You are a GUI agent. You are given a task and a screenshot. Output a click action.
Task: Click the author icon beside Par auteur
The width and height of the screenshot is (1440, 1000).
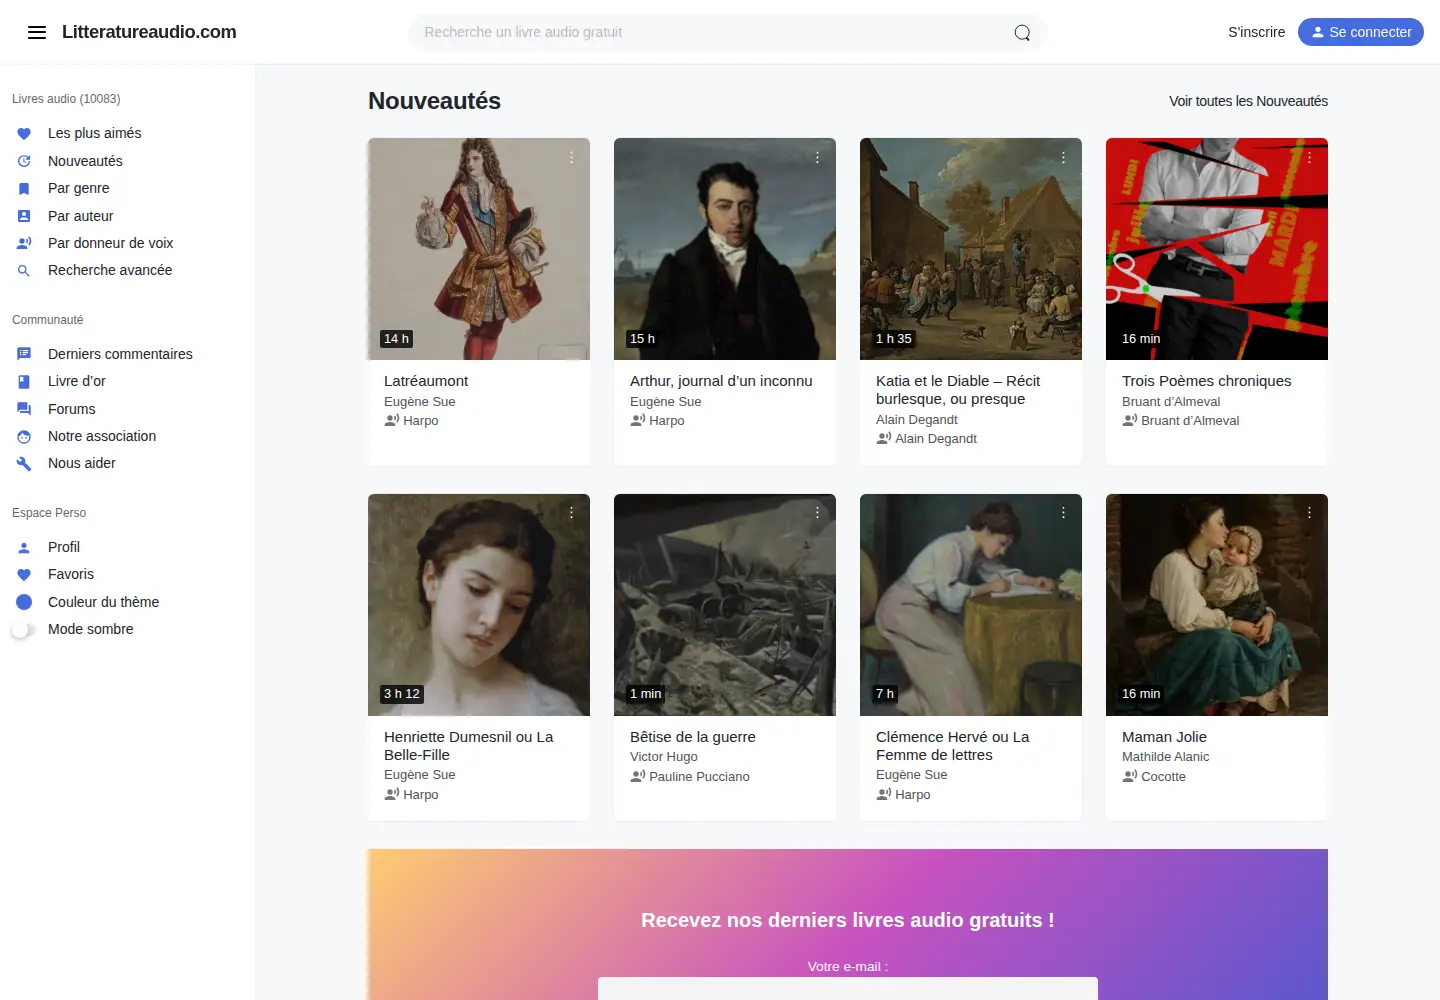click(x=24, y=216)
